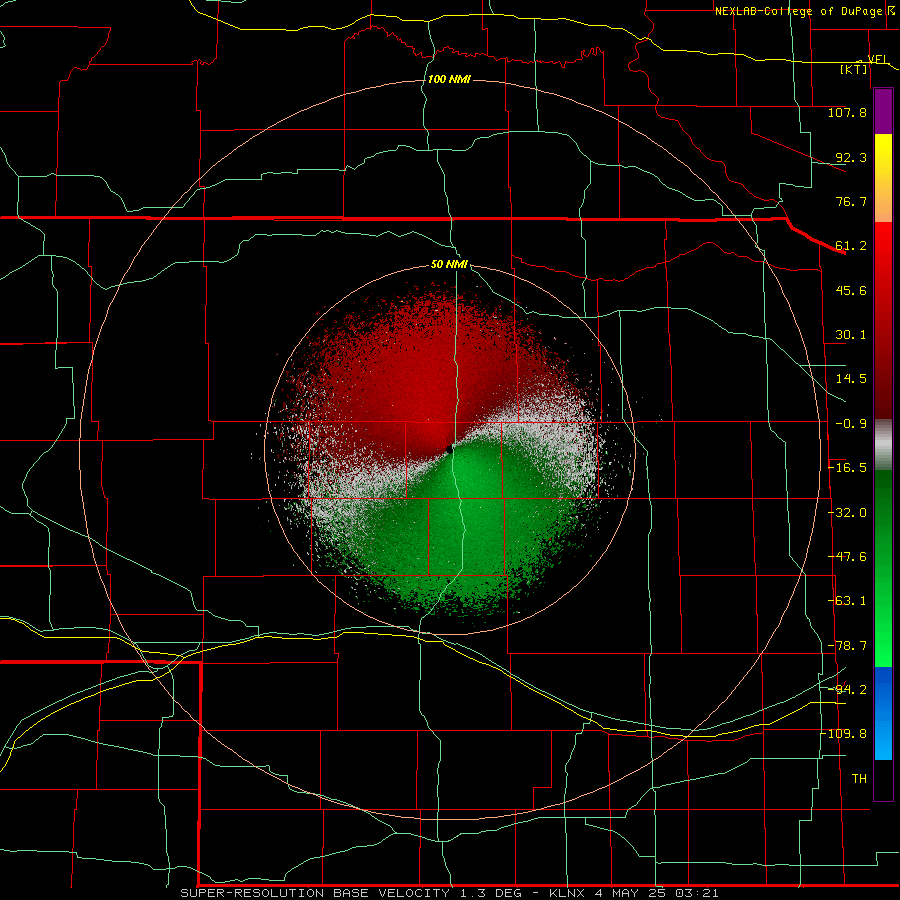Viewport: 900px width, 900px height.
Task: Click the -0.9 legend value
Action: click(851, 424)
